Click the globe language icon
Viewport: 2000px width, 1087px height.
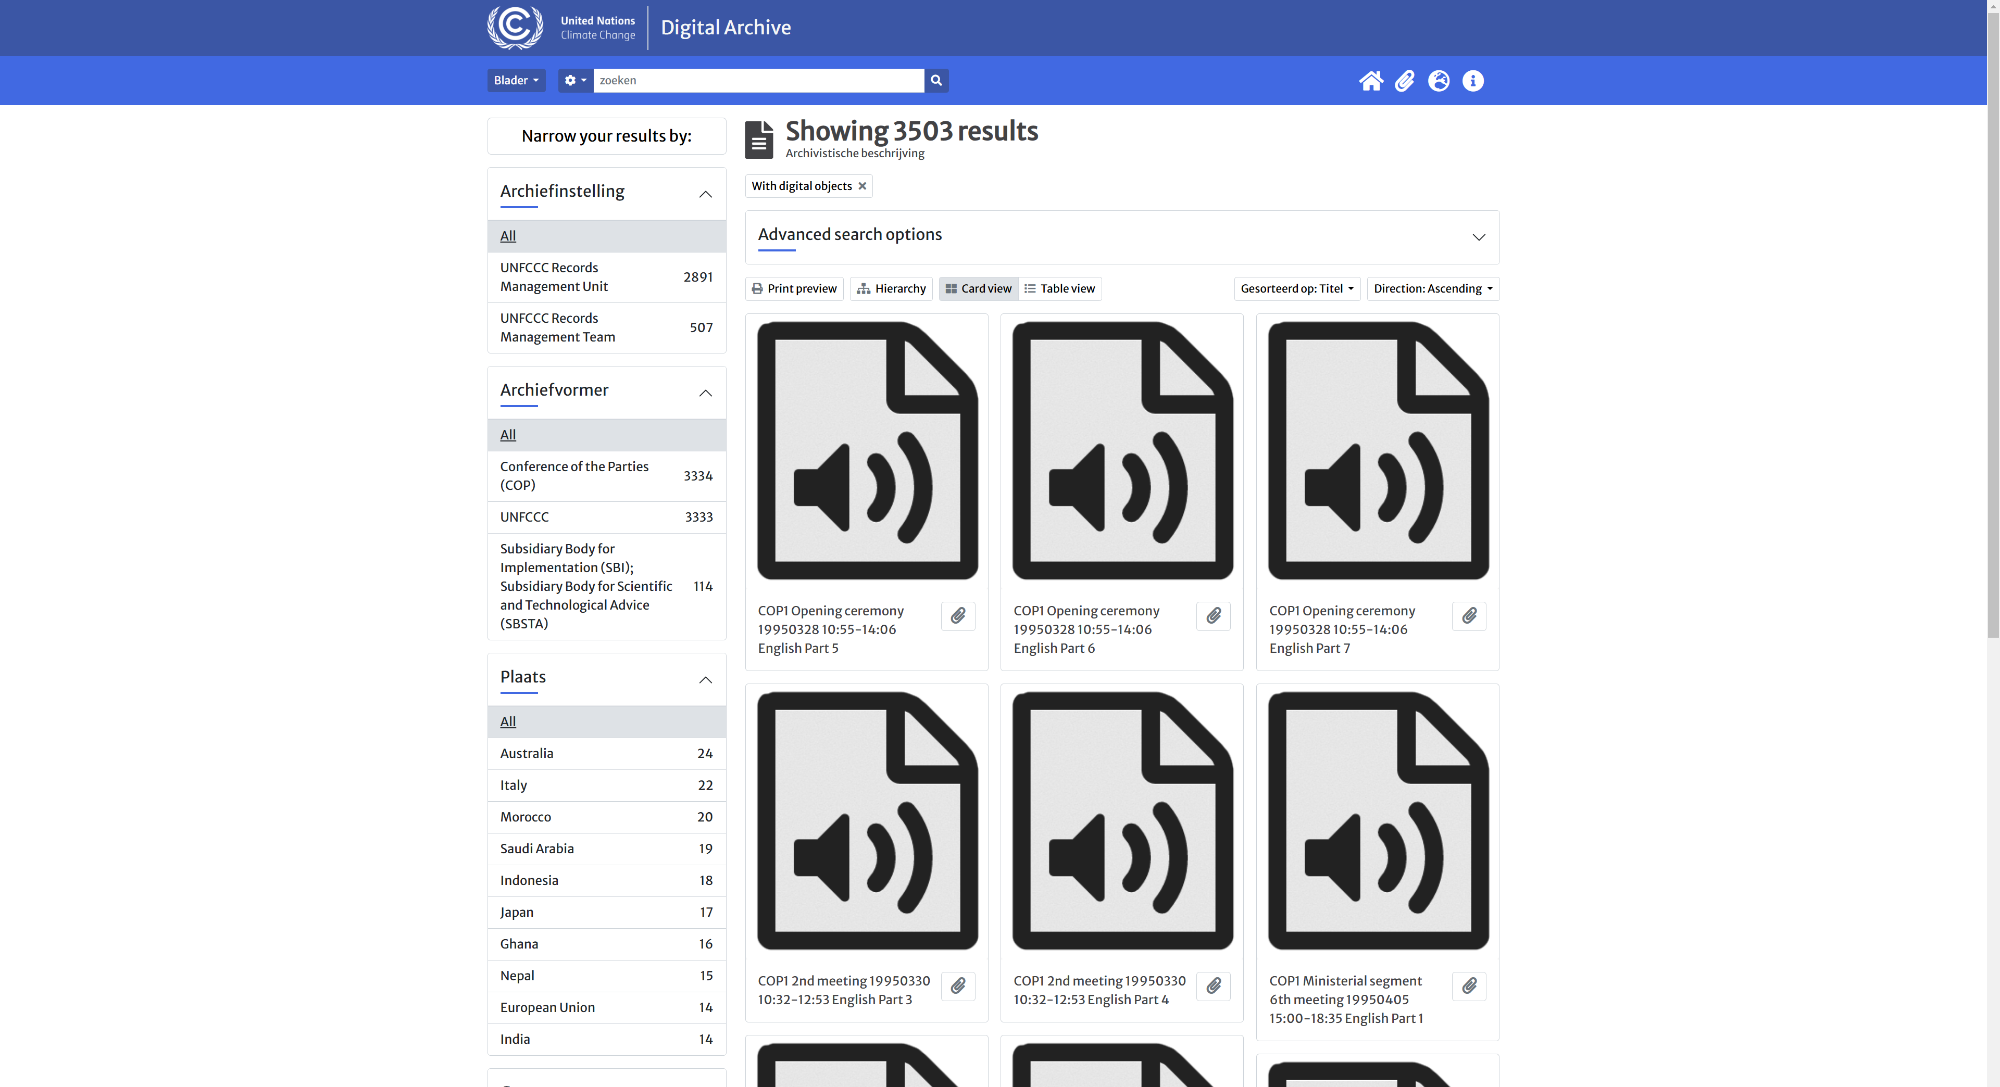point(1439,81)
